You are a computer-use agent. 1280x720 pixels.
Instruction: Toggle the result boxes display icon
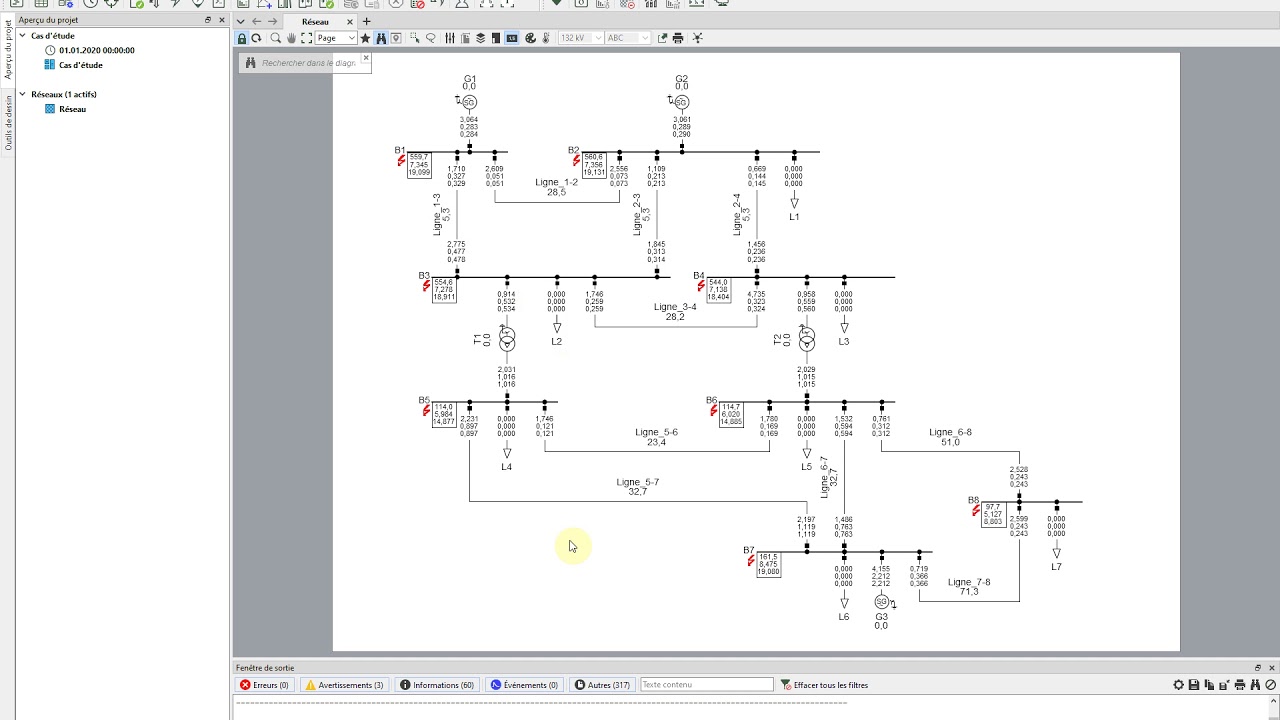tap(511, 38)
